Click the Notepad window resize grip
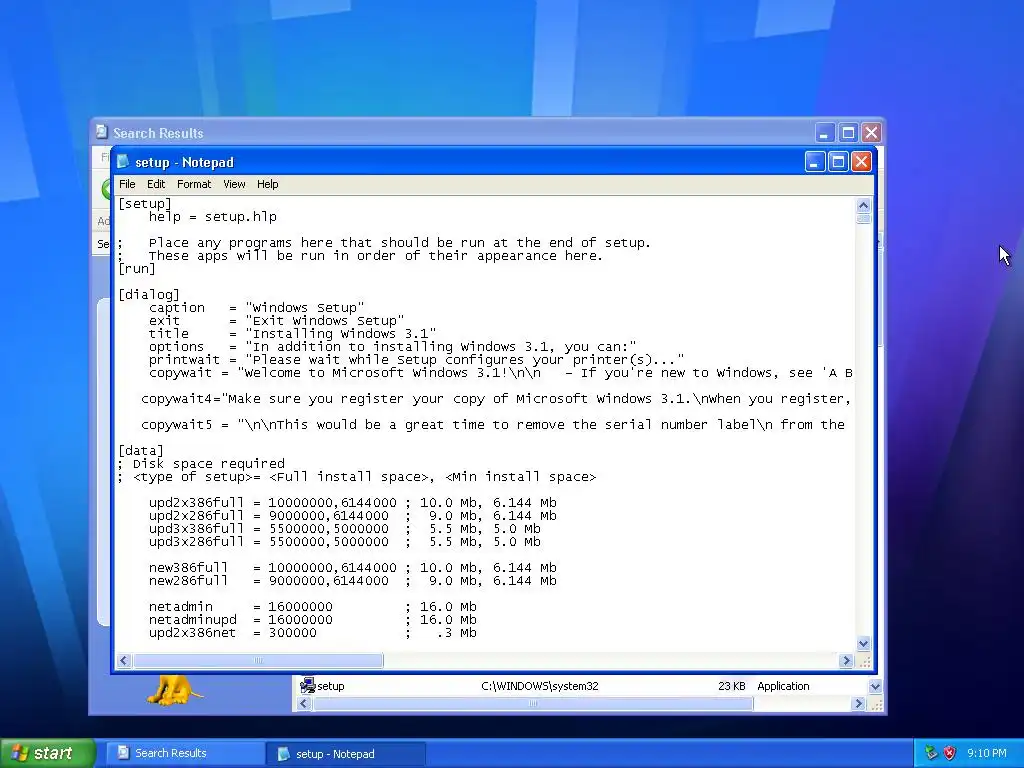Screen dimensions: 1024x768 click(865, 662)
